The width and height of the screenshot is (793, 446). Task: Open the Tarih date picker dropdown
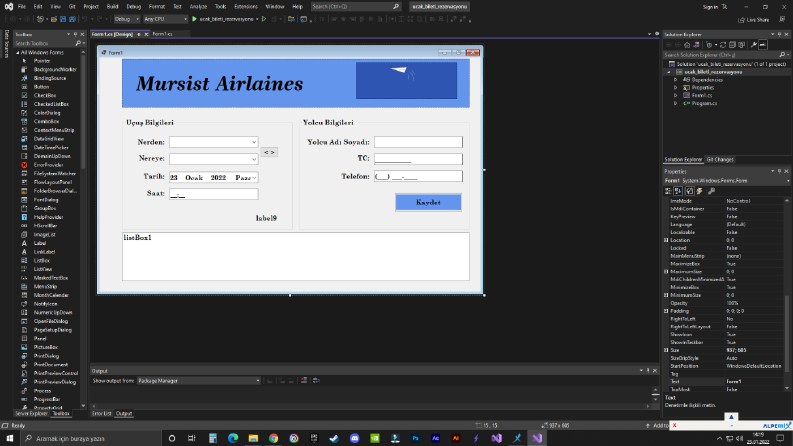tap(254, 177)
